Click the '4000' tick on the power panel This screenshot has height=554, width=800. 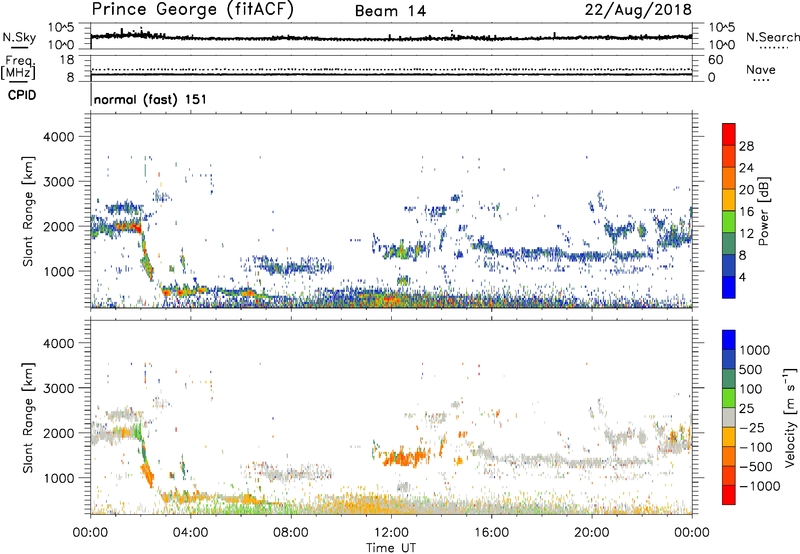pyautogui.click(x=58, y=137)
